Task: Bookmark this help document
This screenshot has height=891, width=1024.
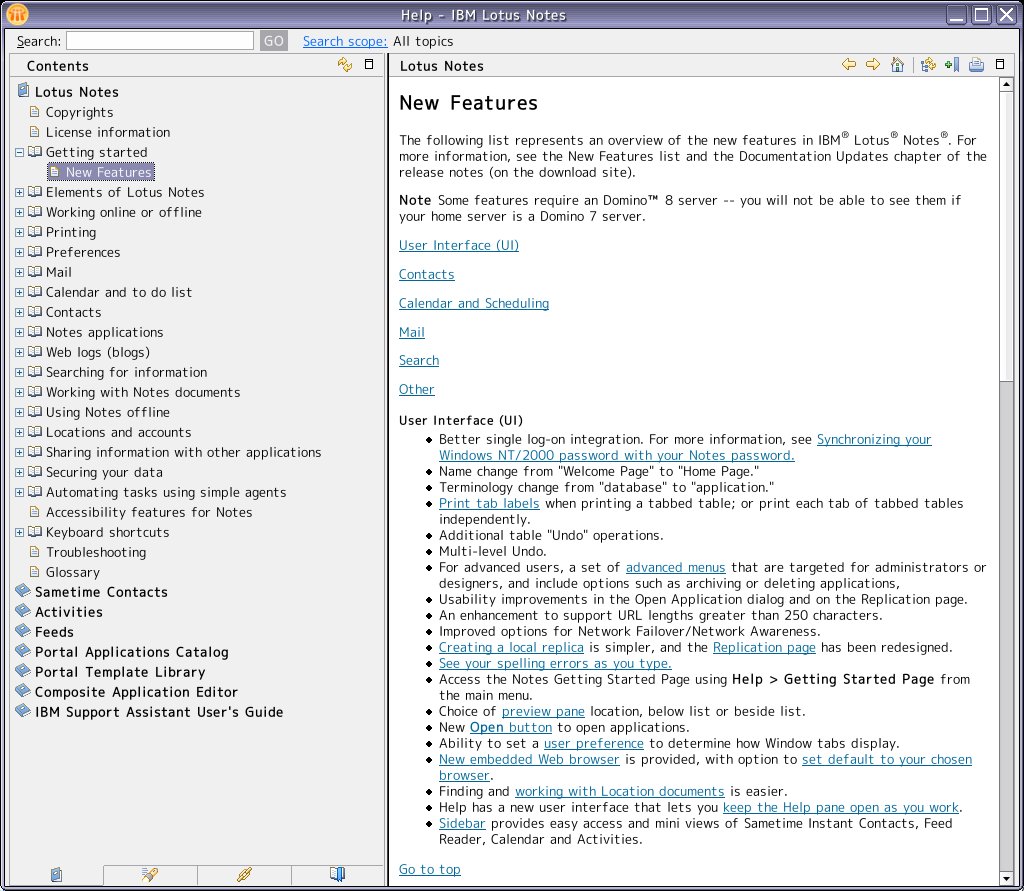Action: (x=952, y=65)
